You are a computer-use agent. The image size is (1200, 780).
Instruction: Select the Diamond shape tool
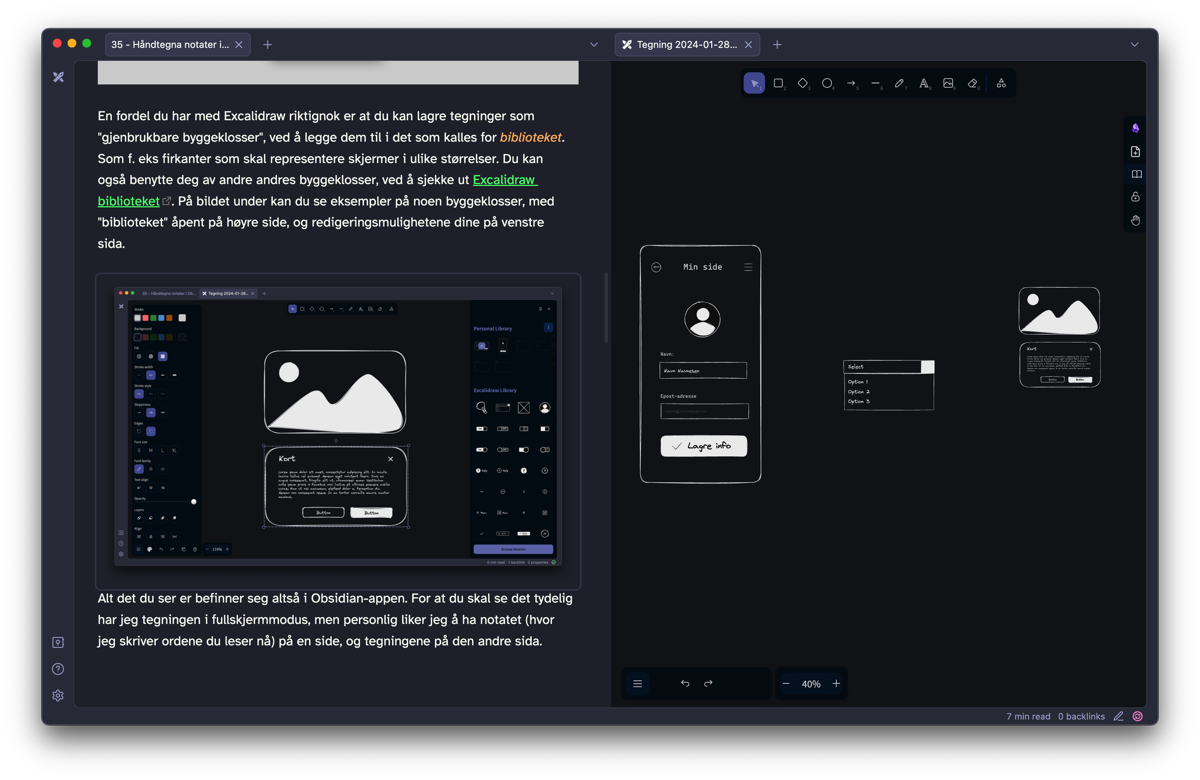coord(802,84)
